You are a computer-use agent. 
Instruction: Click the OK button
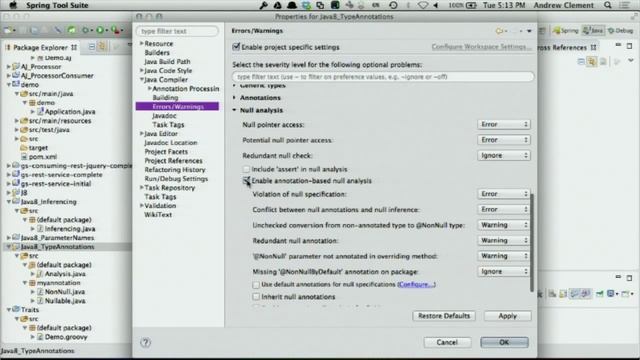click(x=504, y=342)
